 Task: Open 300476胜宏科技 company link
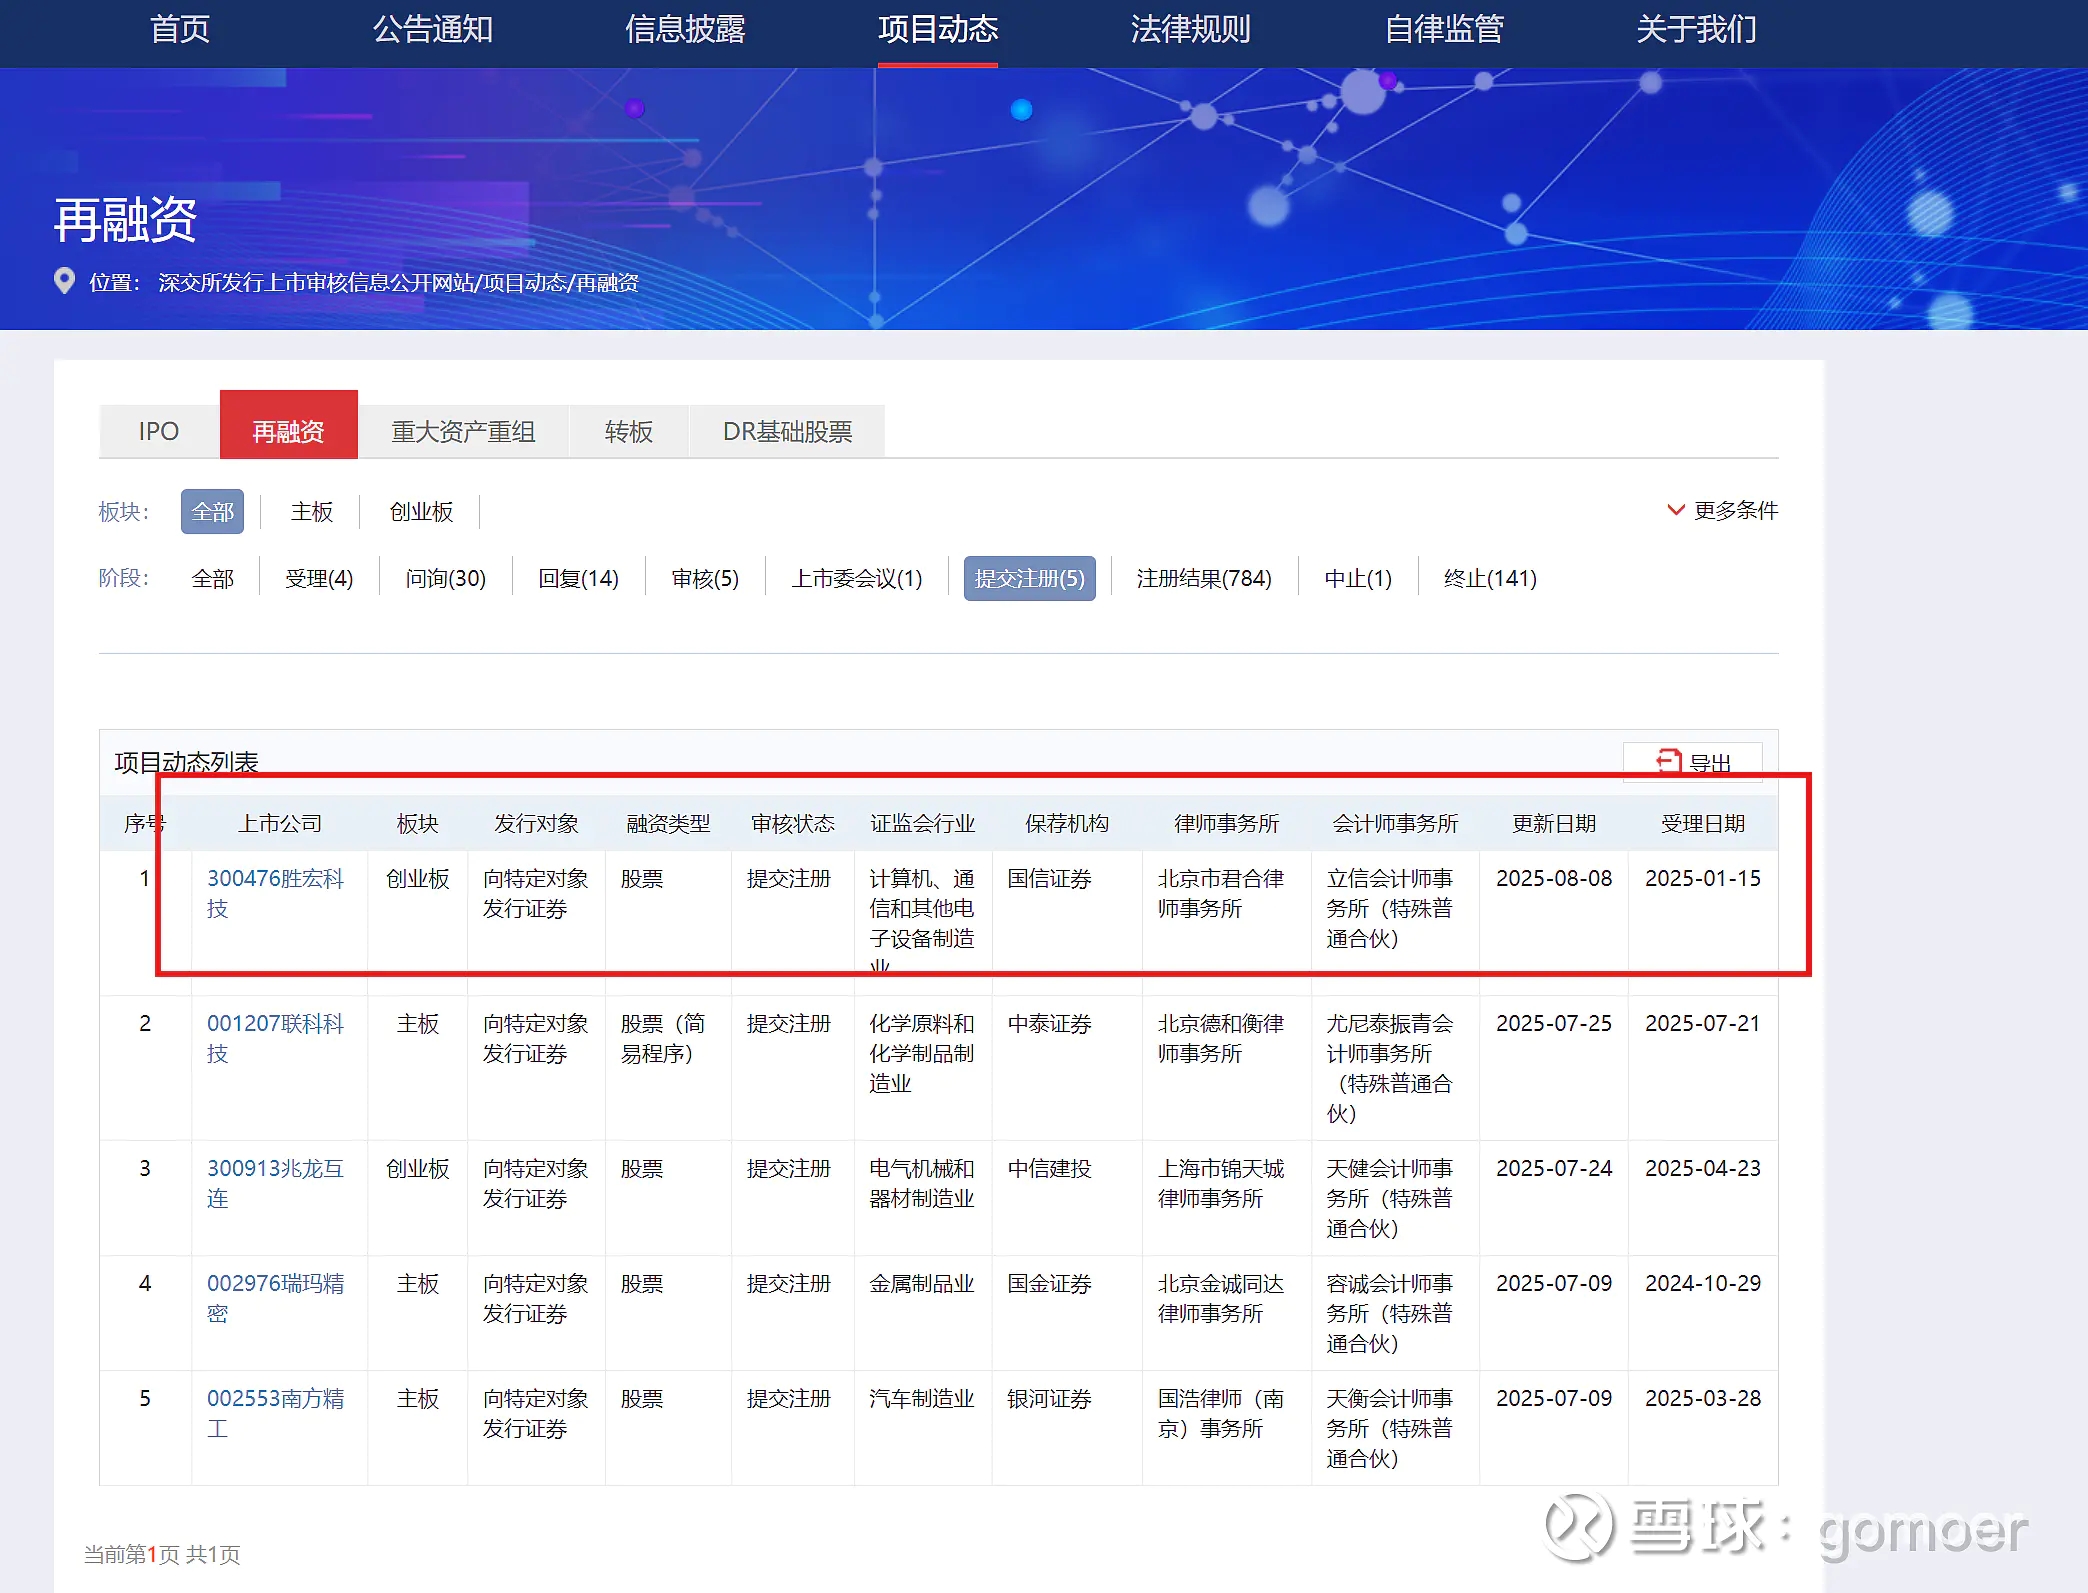[275, 893]
